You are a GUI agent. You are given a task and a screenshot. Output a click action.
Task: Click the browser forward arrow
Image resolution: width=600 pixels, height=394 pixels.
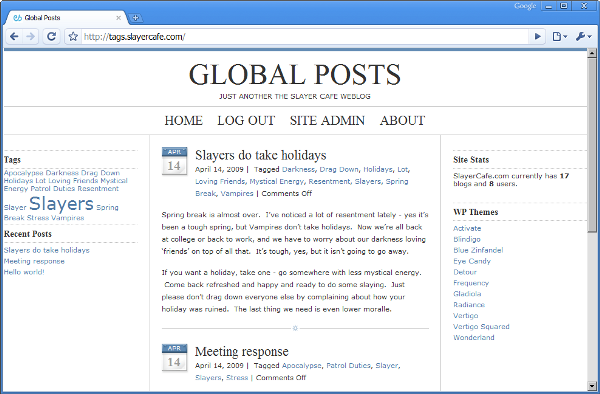[30, 37]
